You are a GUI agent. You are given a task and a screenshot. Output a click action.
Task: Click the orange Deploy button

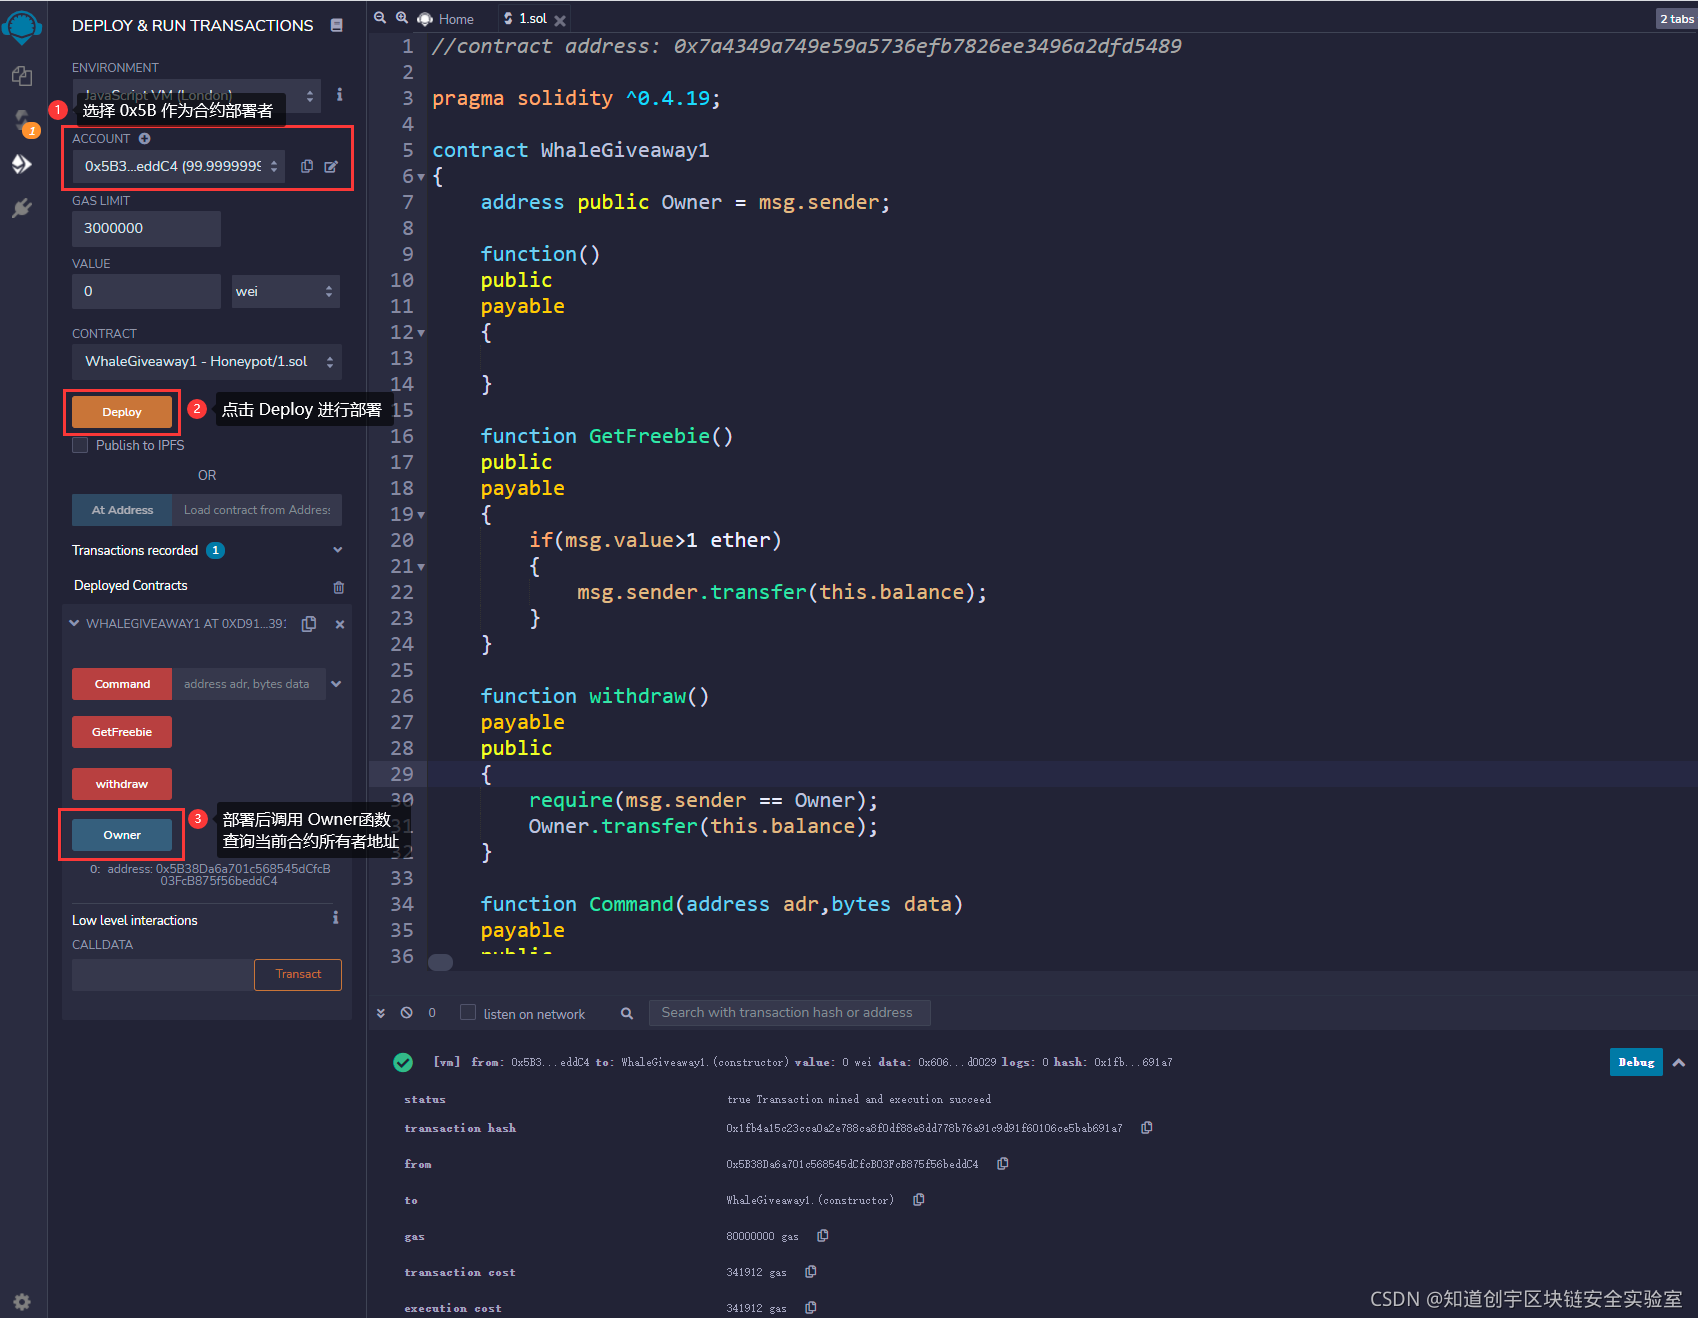[x=122, y=412]
